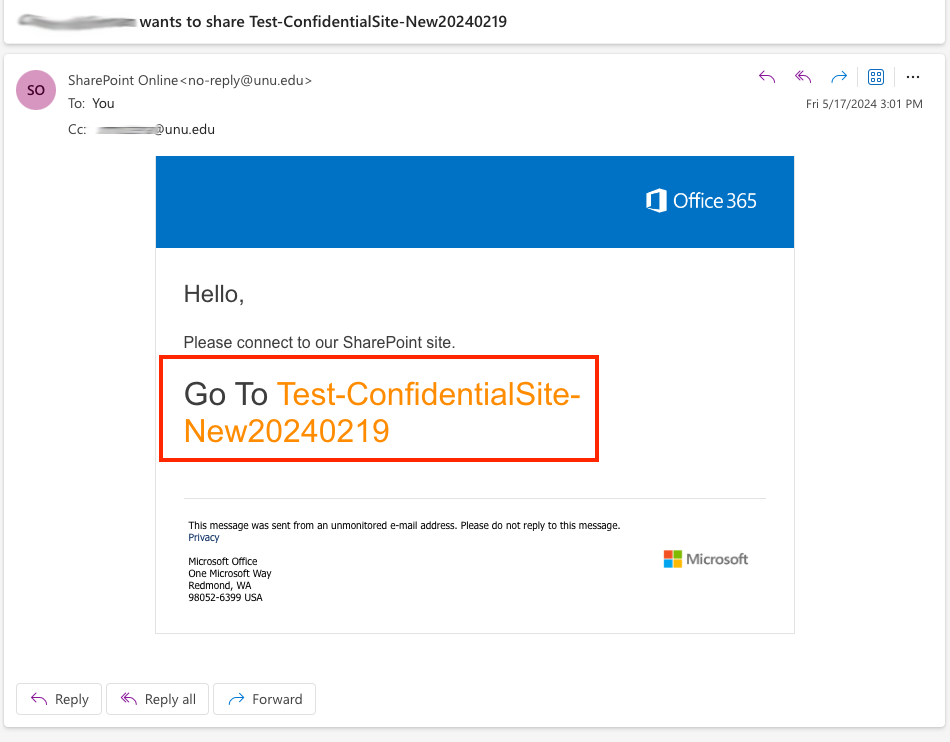Click the '98052-6399 USA' postal code line
950x742 pixels.
tap(225, 597)
